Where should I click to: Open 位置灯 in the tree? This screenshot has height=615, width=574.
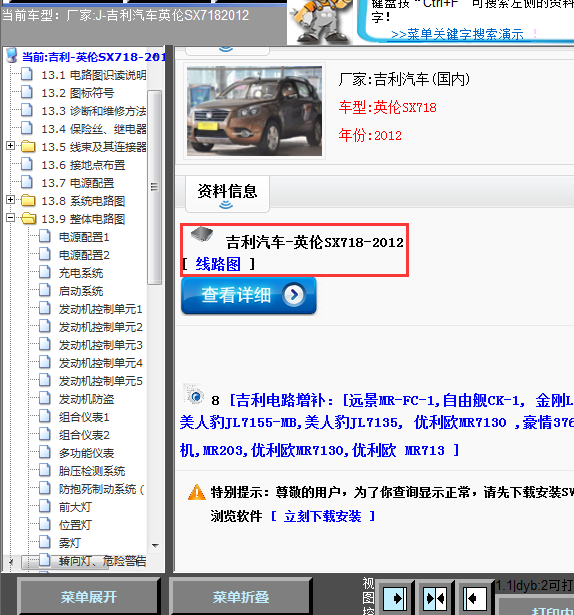tap(75, 525)
